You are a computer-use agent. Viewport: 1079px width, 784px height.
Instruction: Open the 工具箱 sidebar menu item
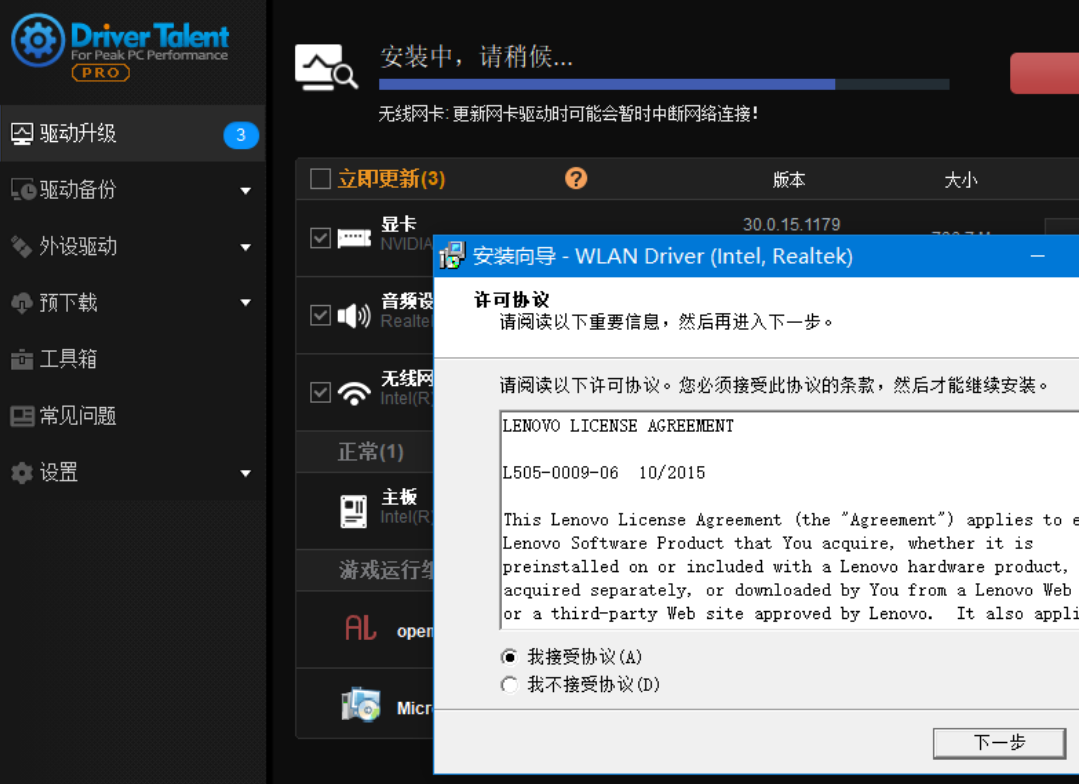tap(133, 359)
